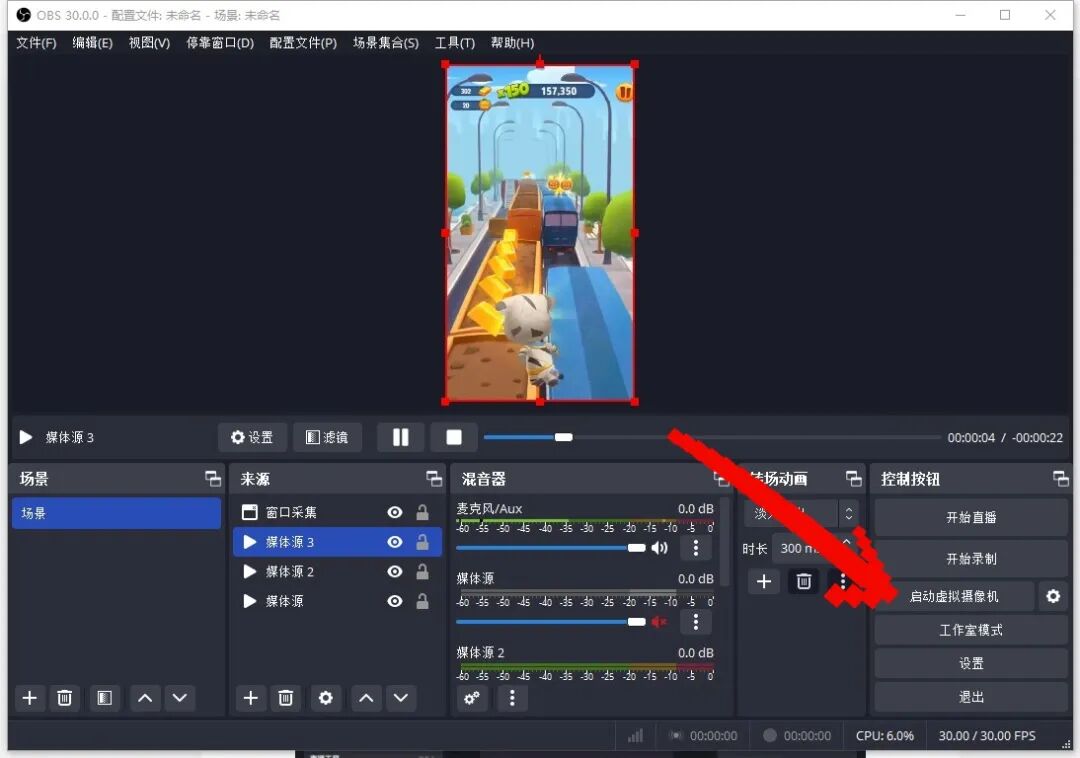
Task: Remove the selected scene
Action: (x=64, y=698)
